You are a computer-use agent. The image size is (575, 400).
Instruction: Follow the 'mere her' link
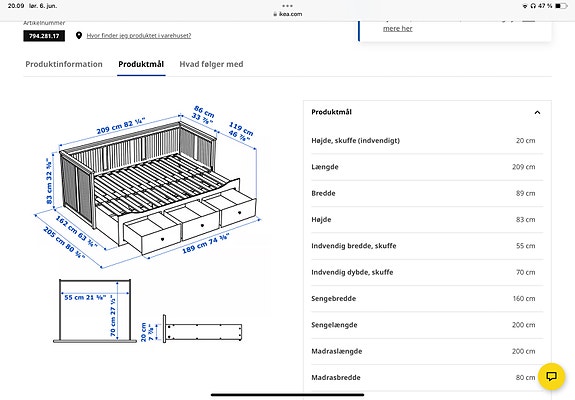point(398,28)
